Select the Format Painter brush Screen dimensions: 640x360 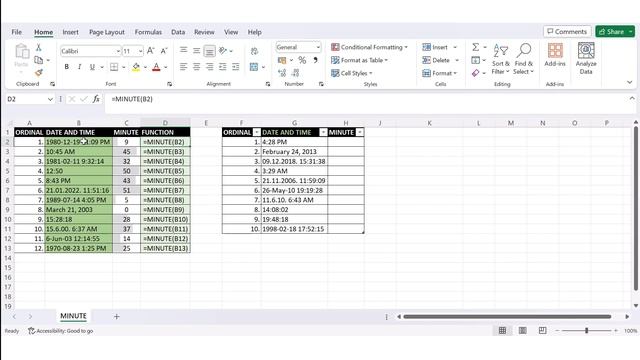pos(39,73)
